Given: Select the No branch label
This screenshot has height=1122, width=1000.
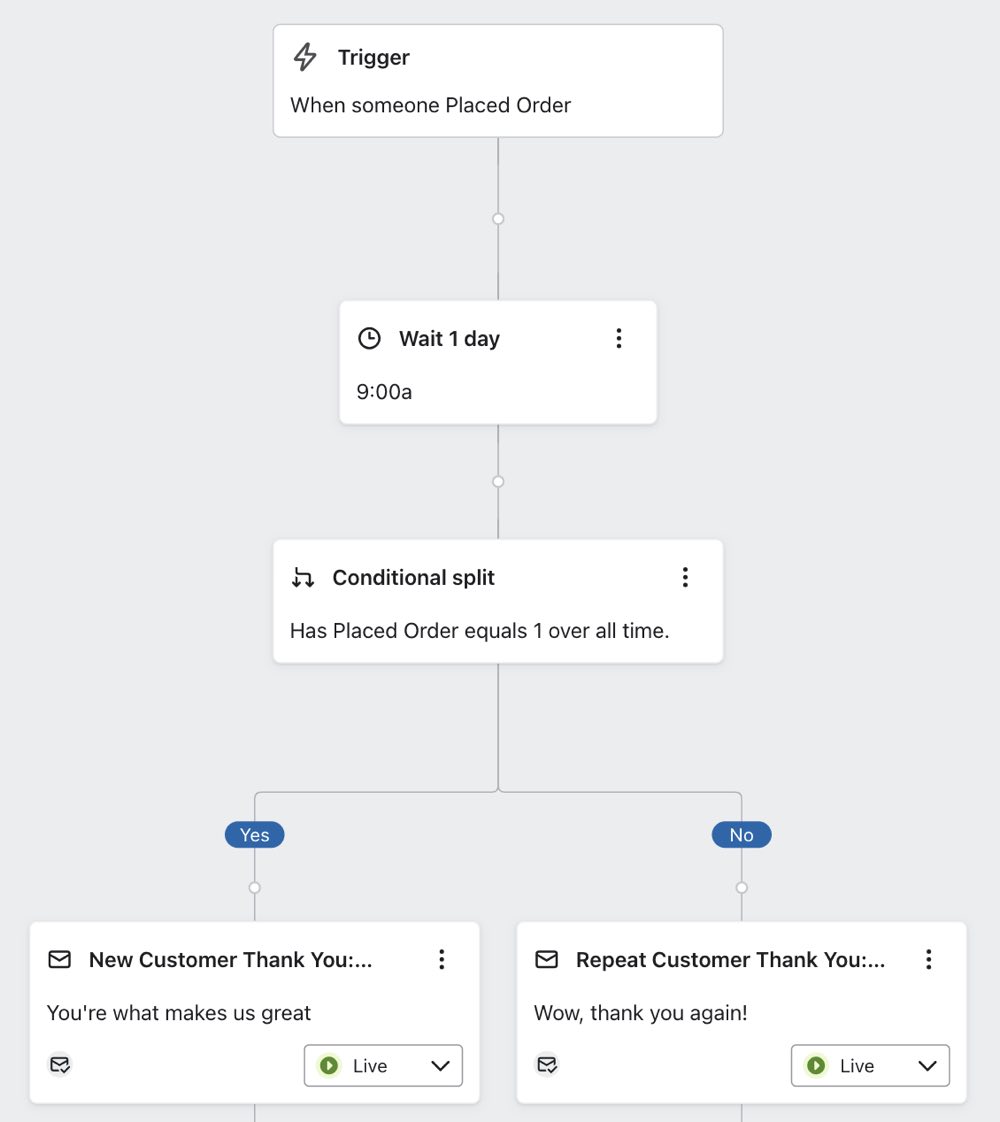Looking at the screenshot, I should tap(741, 834).
